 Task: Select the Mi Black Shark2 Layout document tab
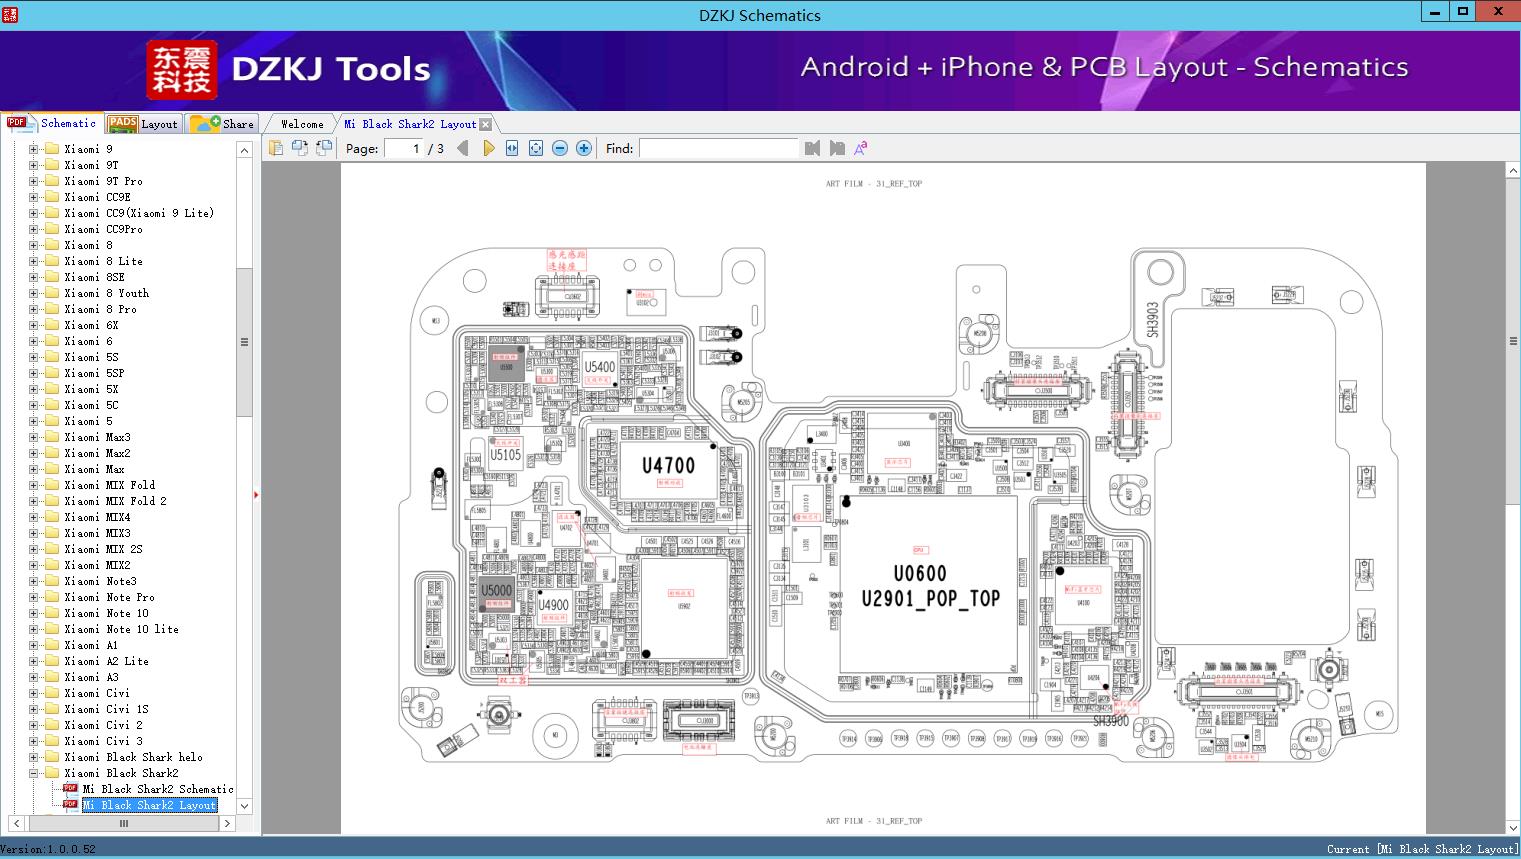coord(410,124)
